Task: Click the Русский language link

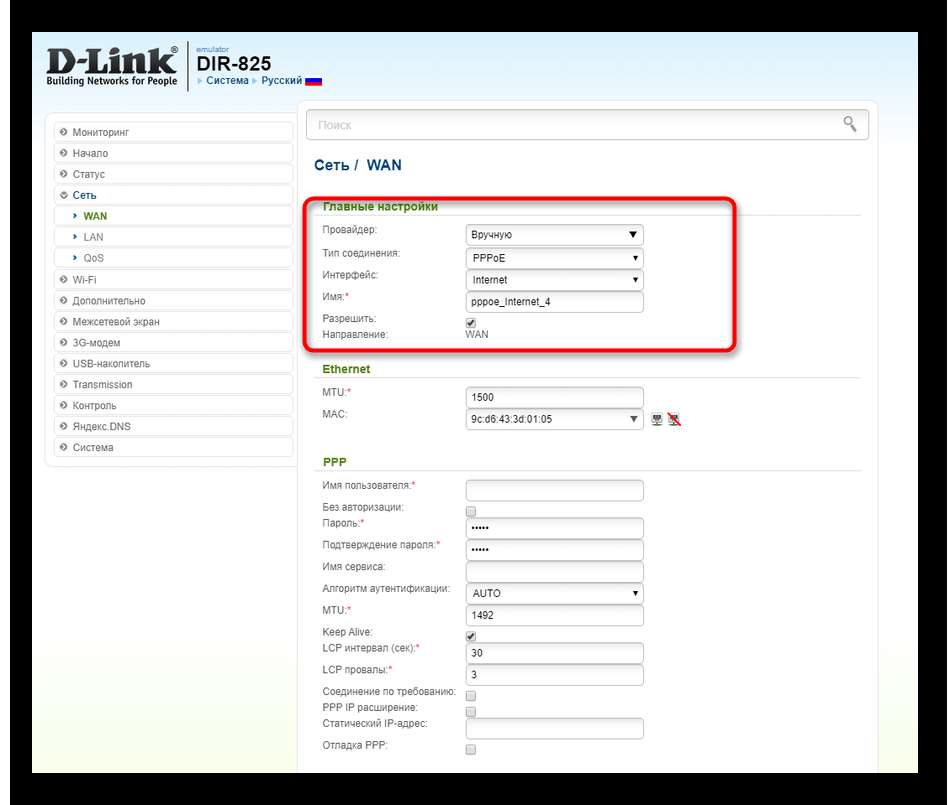Action: point(281,81)
